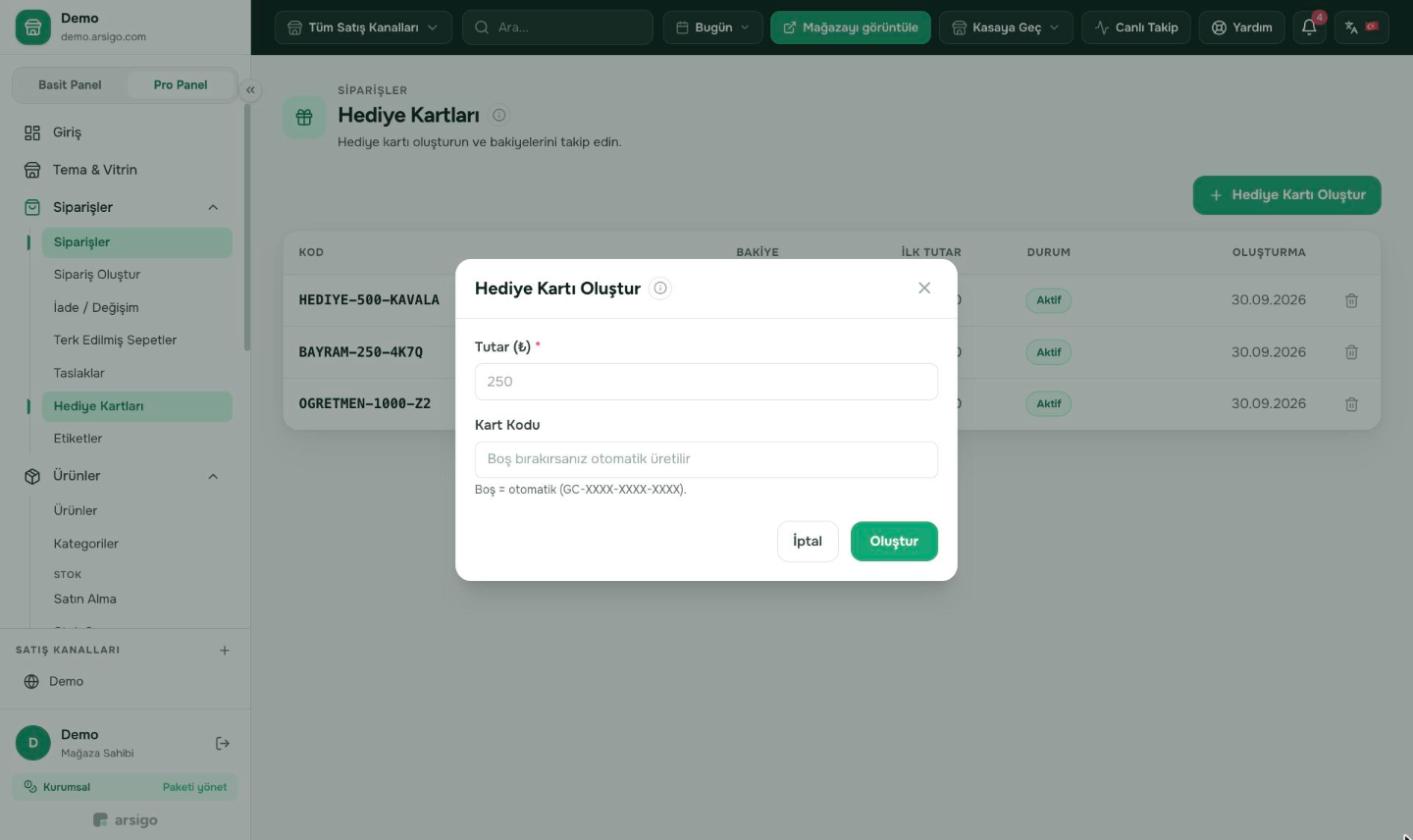The image size is (1413, 840).
Task: Open the notifications bell
Action: click(x=1309, y=27)
